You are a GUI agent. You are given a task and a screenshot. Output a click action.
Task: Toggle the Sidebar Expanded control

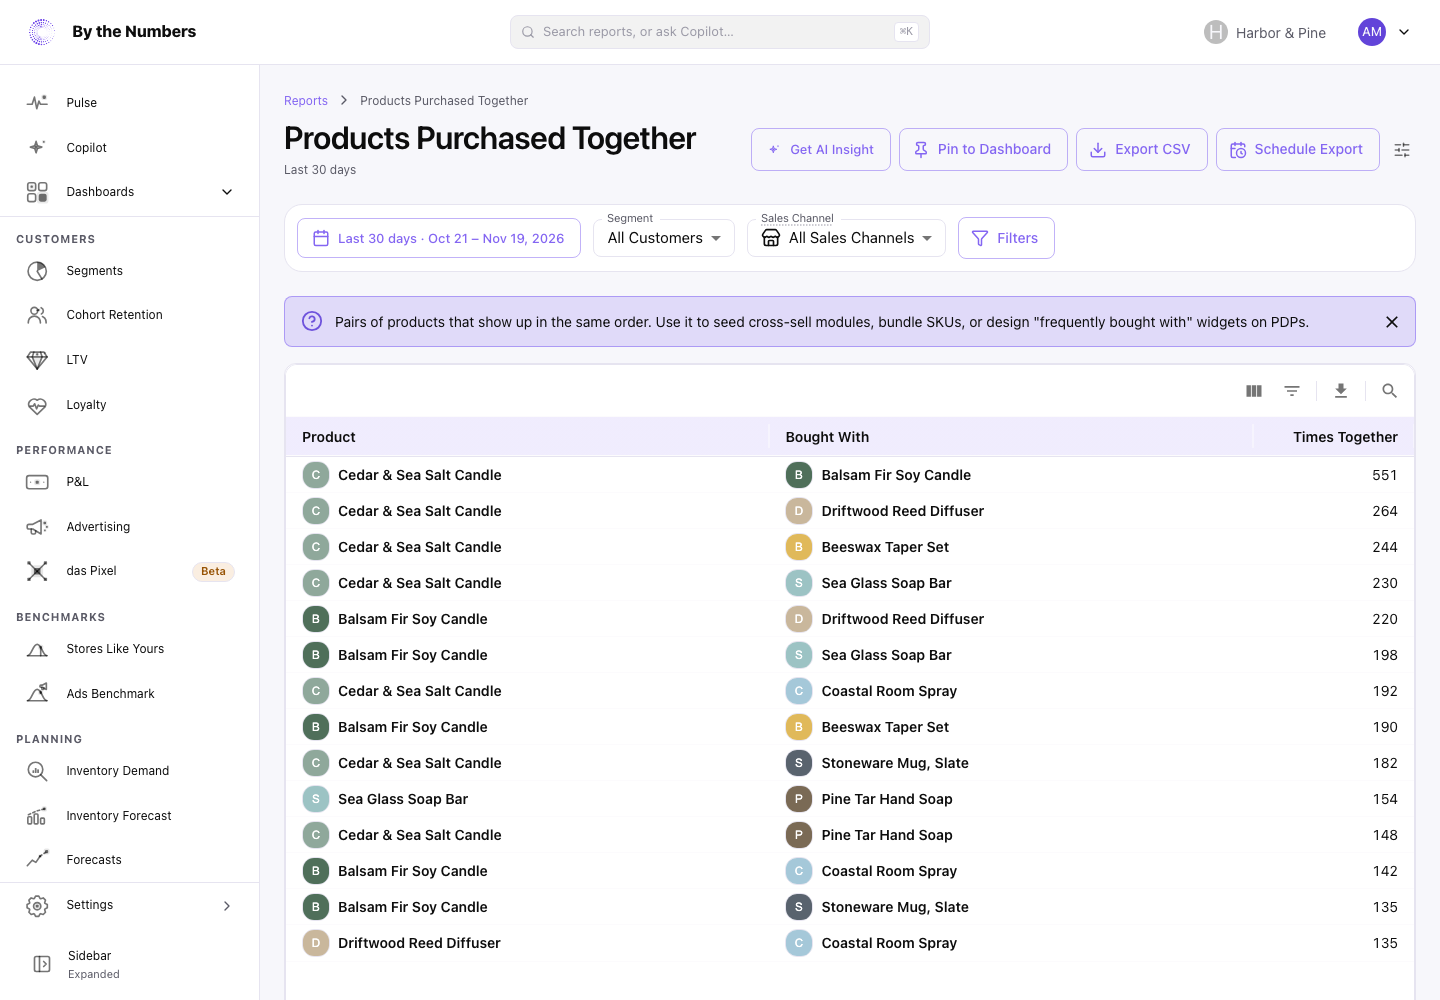[x=130, y=964]
